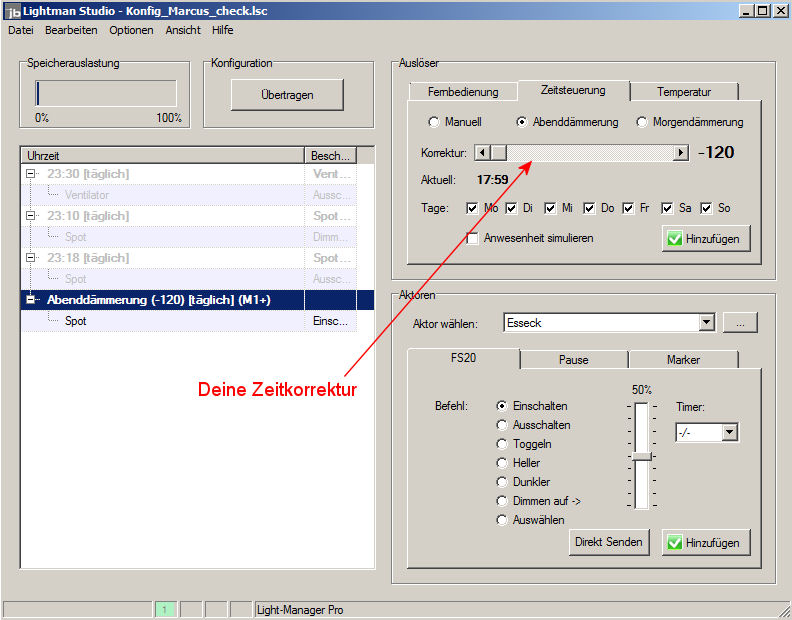The image size is (792, 620).
Task: Click the left arrow of the Korrektur scrollbar
Action: pyautogui.click(x=483, y=153)
